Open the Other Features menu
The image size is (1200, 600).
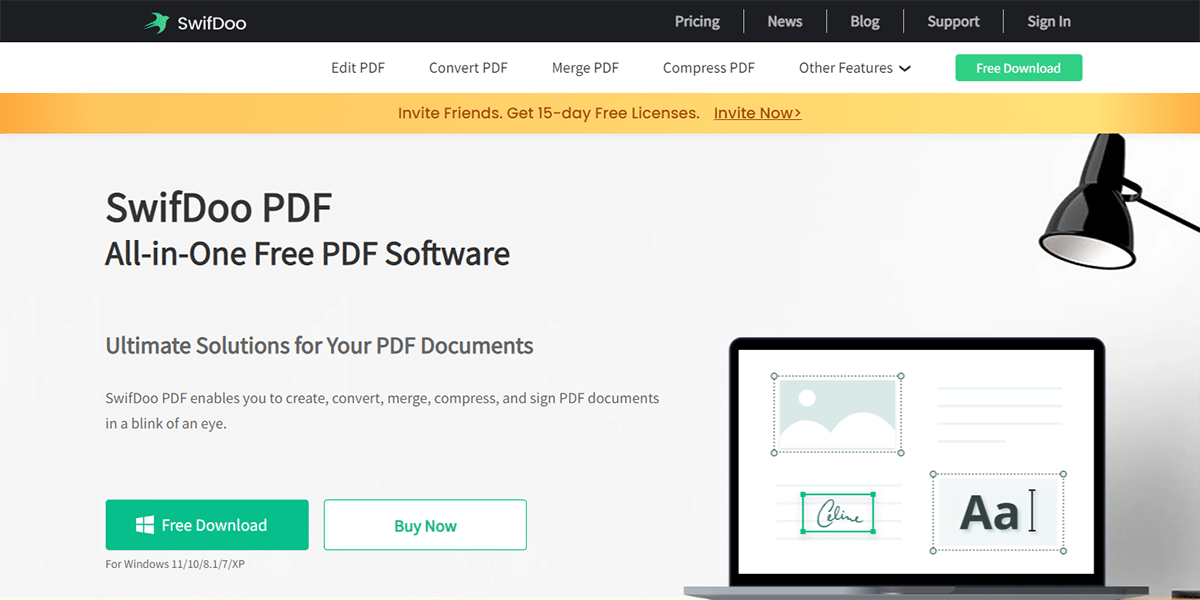coord(845,68)
